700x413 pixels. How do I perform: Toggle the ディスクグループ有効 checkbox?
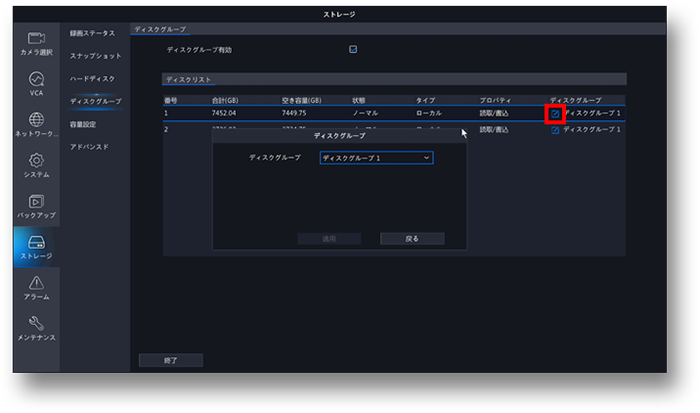coord(353,49)
